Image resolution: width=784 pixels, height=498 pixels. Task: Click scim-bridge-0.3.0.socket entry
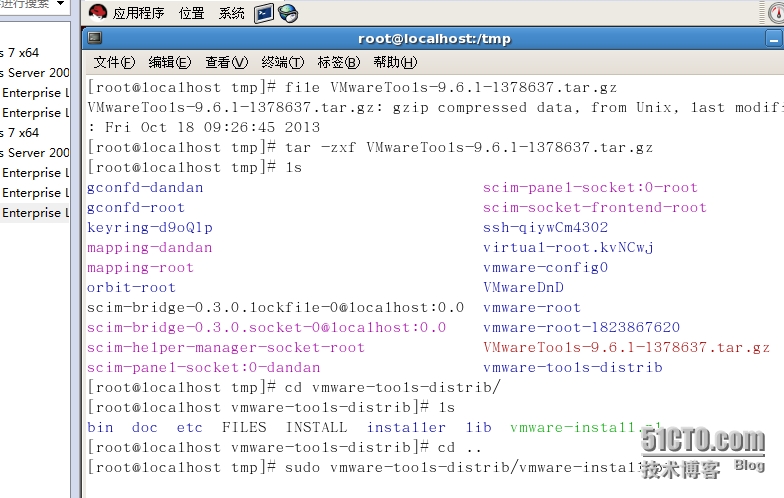[x=266, y=328]
